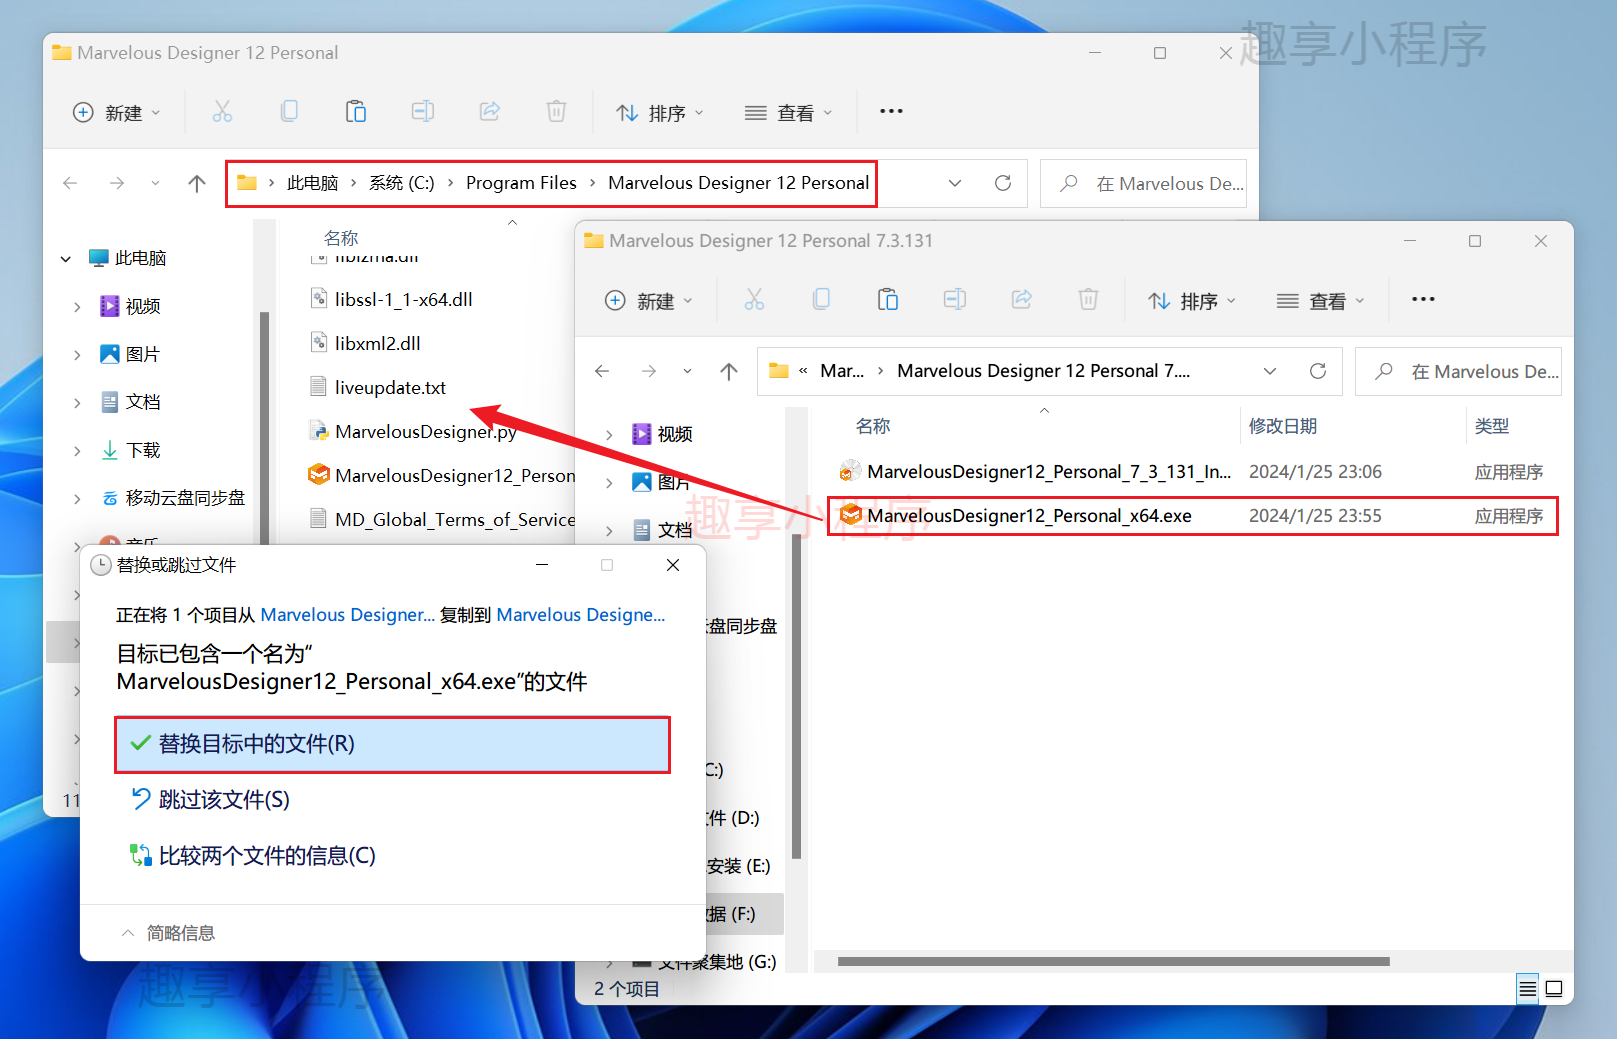The image size is (1617, 1039).
Task: Open 排序 dropdown in the 7.3.131 window
Action: 1192,300
